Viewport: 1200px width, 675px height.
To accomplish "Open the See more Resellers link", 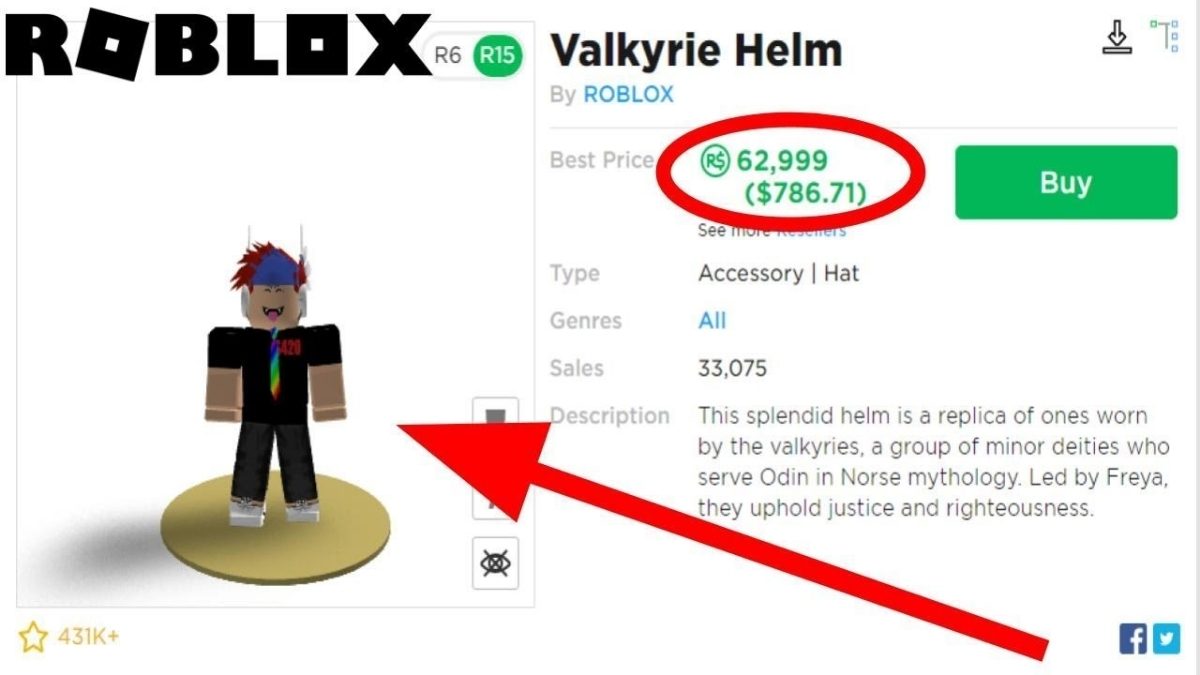I will pos(772,230).
